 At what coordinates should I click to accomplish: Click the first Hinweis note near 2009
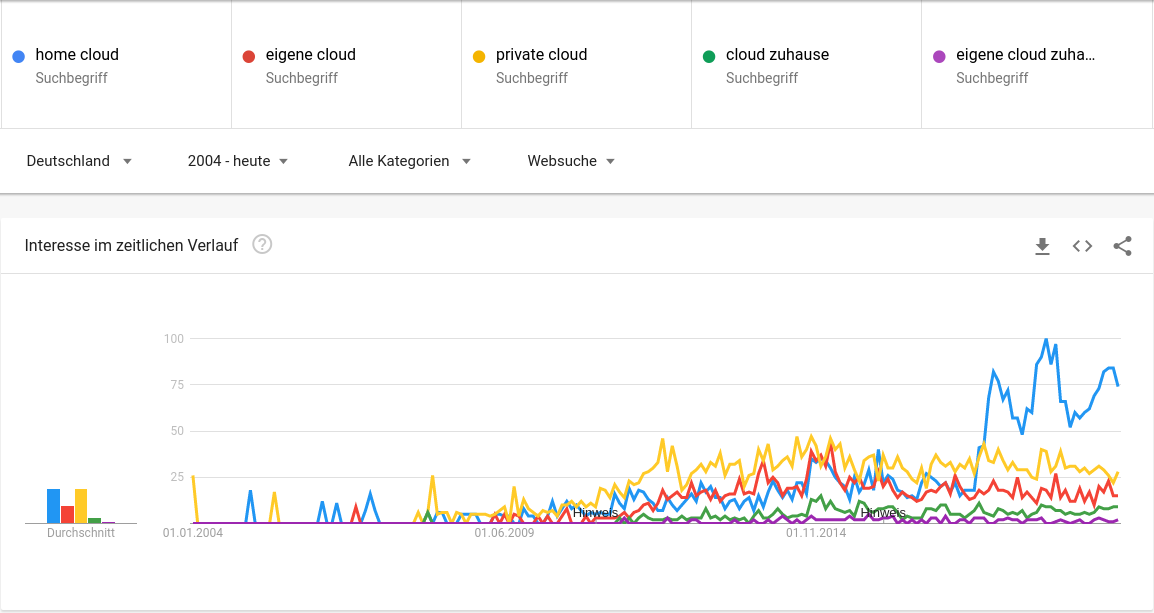tap(595, 512)
